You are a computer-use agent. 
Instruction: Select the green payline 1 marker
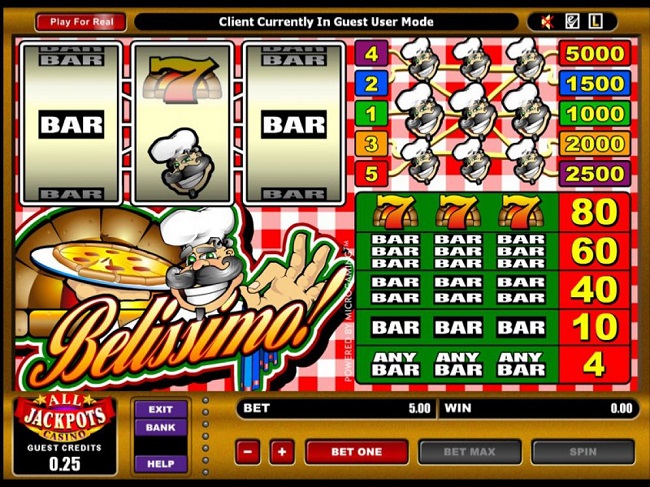[371, 114]
